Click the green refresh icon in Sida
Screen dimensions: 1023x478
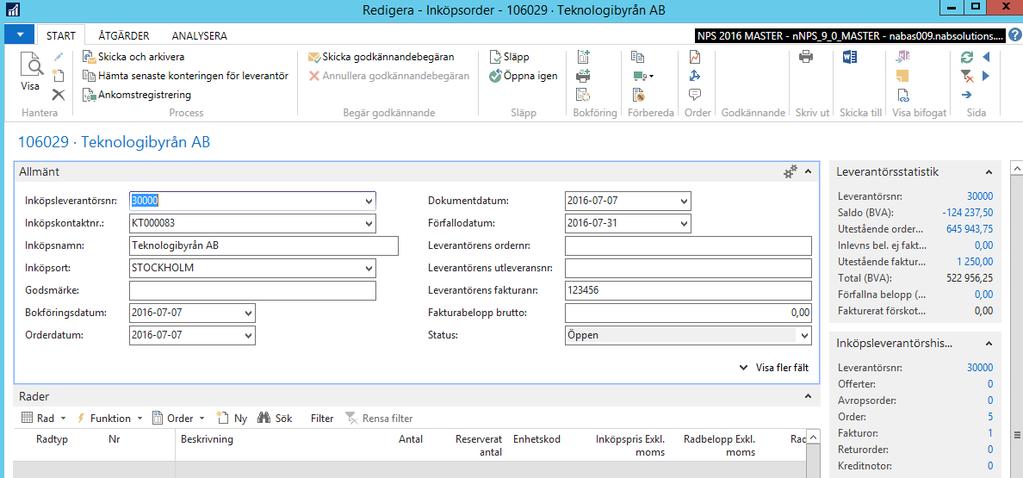(x=967, y=57)
